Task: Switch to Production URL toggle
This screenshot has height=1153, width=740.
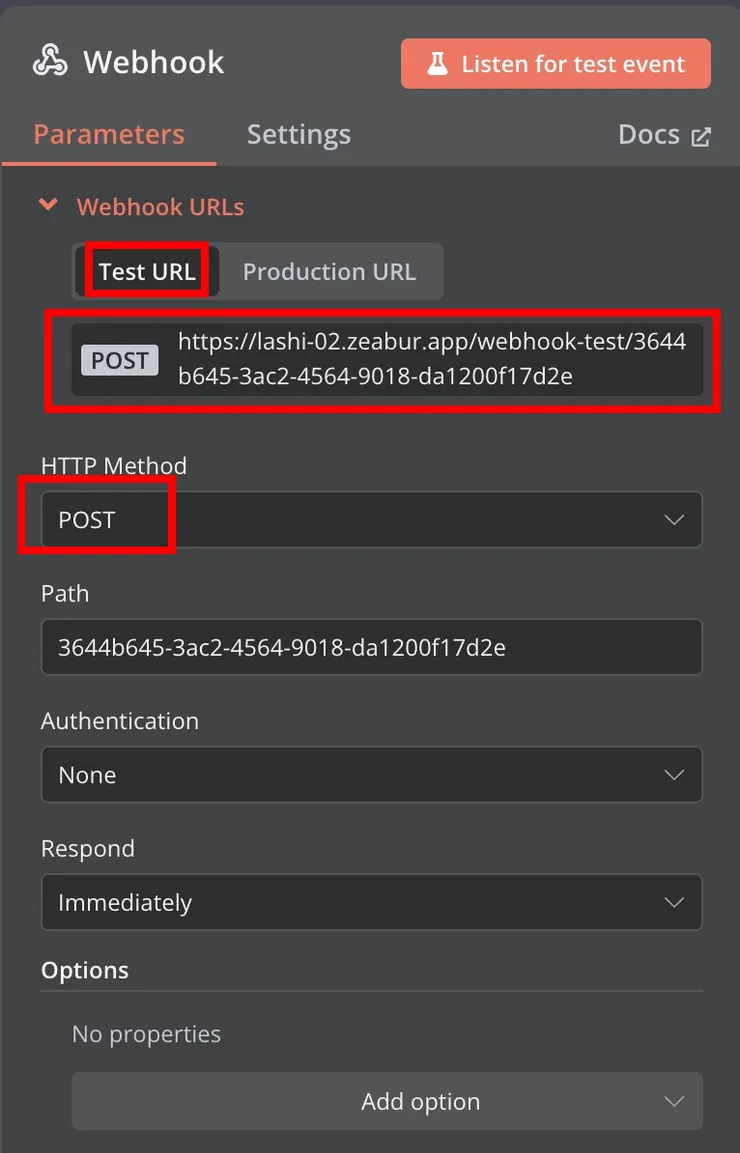Action: (x=329, y=271)
